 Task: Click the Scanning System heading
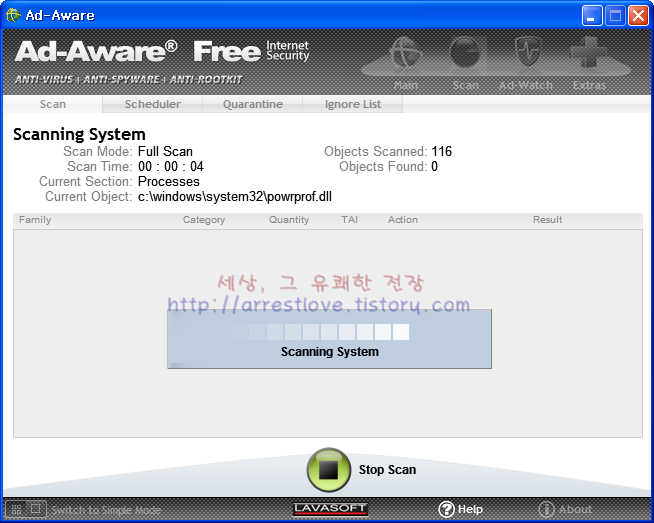pyautogui.click(x=79, y=134)
